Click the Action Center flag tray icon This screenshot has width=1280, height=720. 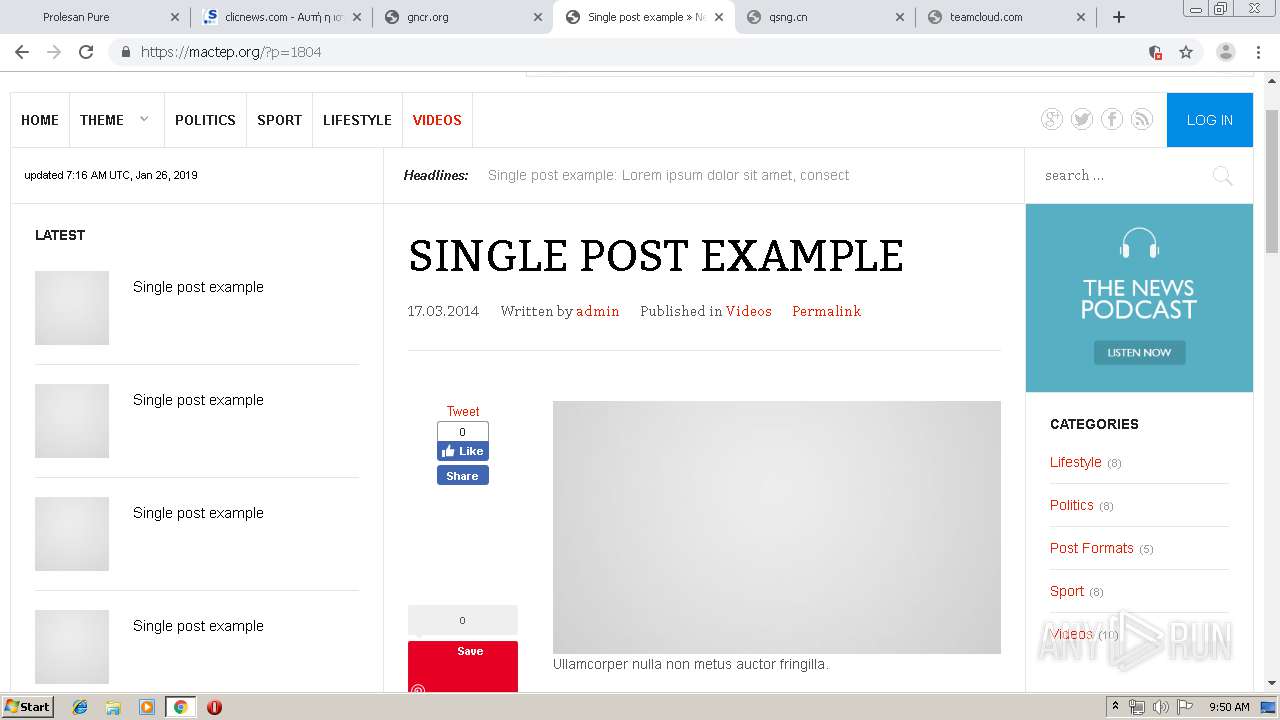1184,707
